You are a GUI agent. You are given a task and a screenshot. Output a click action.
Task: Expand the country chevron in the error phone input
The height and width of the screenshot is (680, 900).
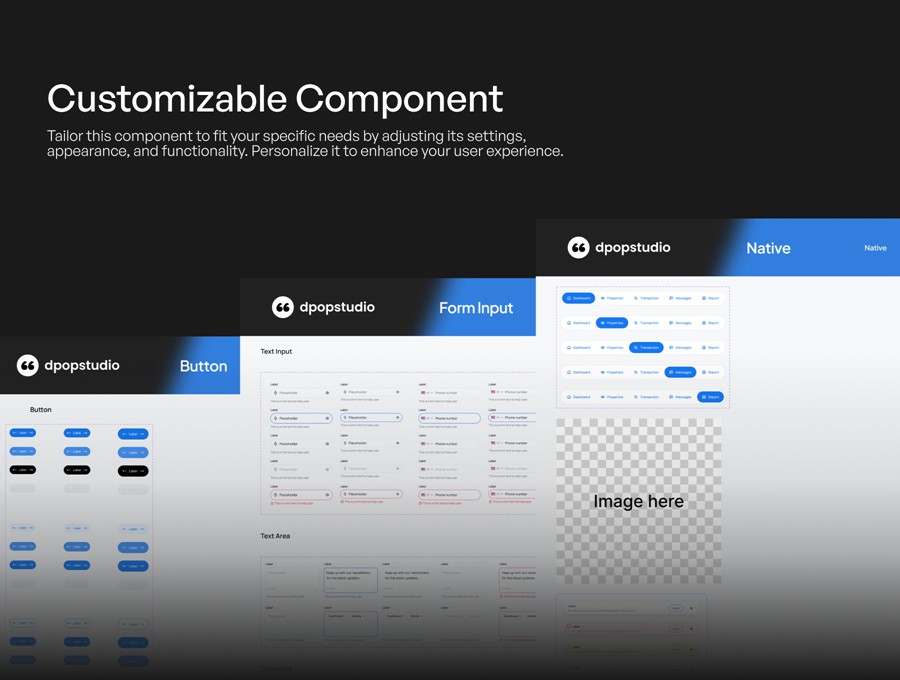(431, 494)
